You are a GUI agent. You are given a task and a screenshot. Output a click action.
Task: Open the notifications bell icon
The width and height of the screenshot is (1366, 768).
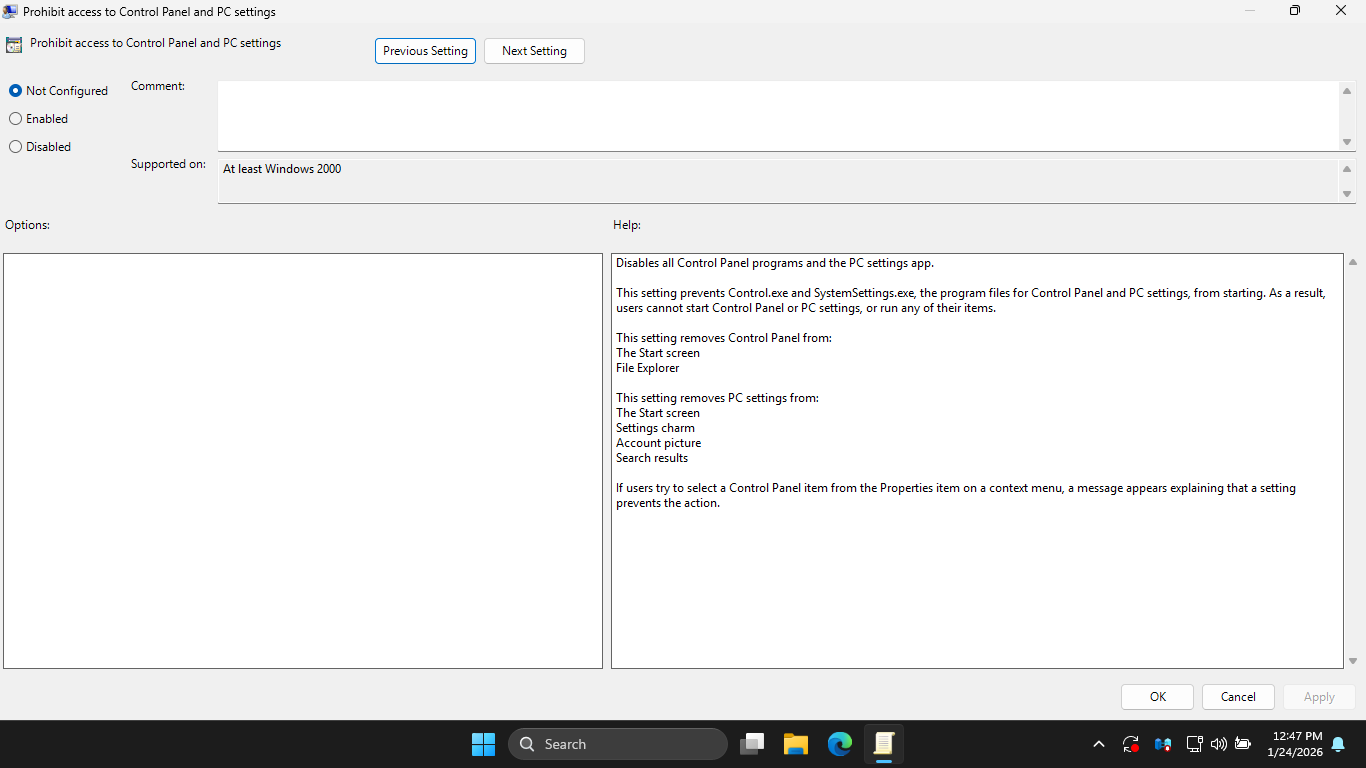(1338, 744)
